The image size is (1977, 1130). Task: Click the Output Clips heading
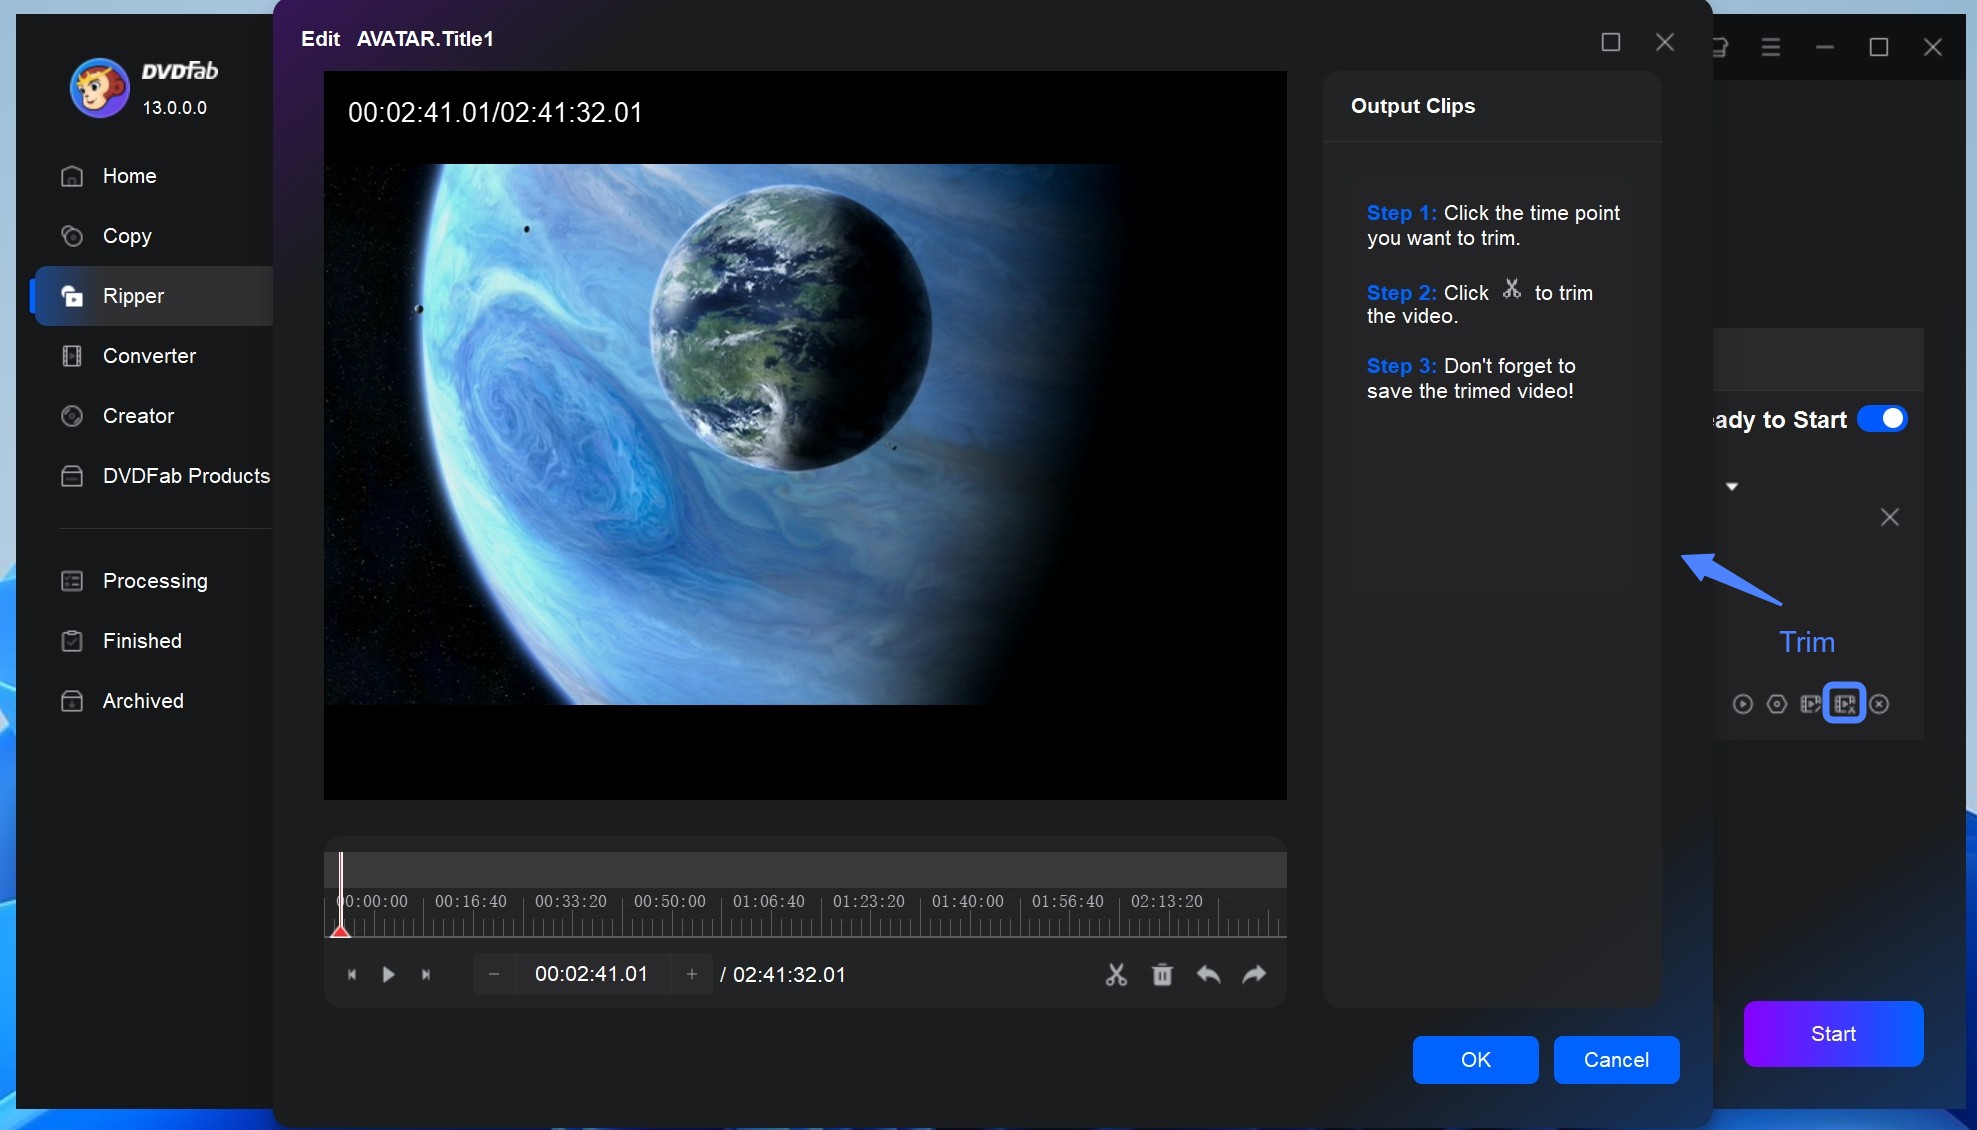click(x=1413, y=106)
